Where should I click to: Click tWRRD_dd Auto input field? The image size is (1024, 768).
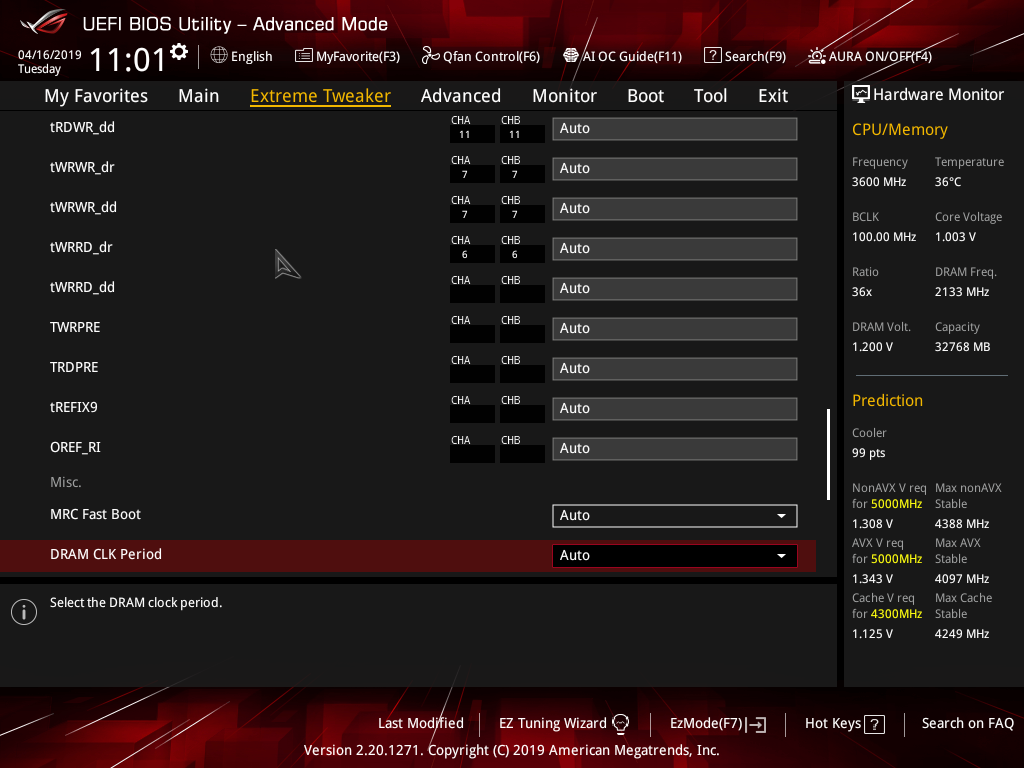point(675,289)
